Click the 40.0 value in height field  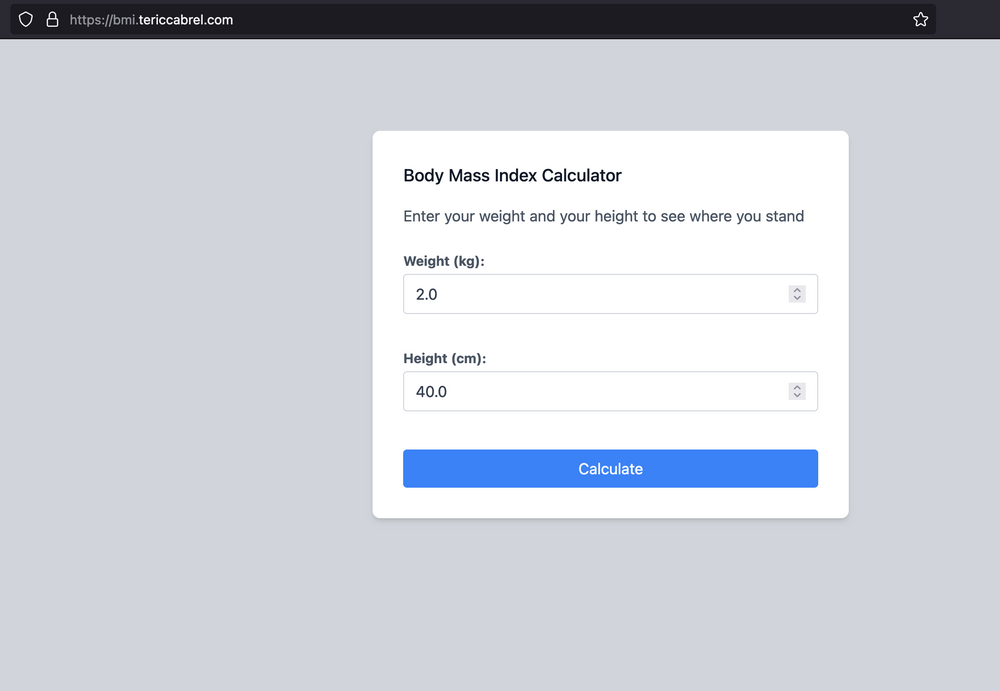tap(431, 392)
